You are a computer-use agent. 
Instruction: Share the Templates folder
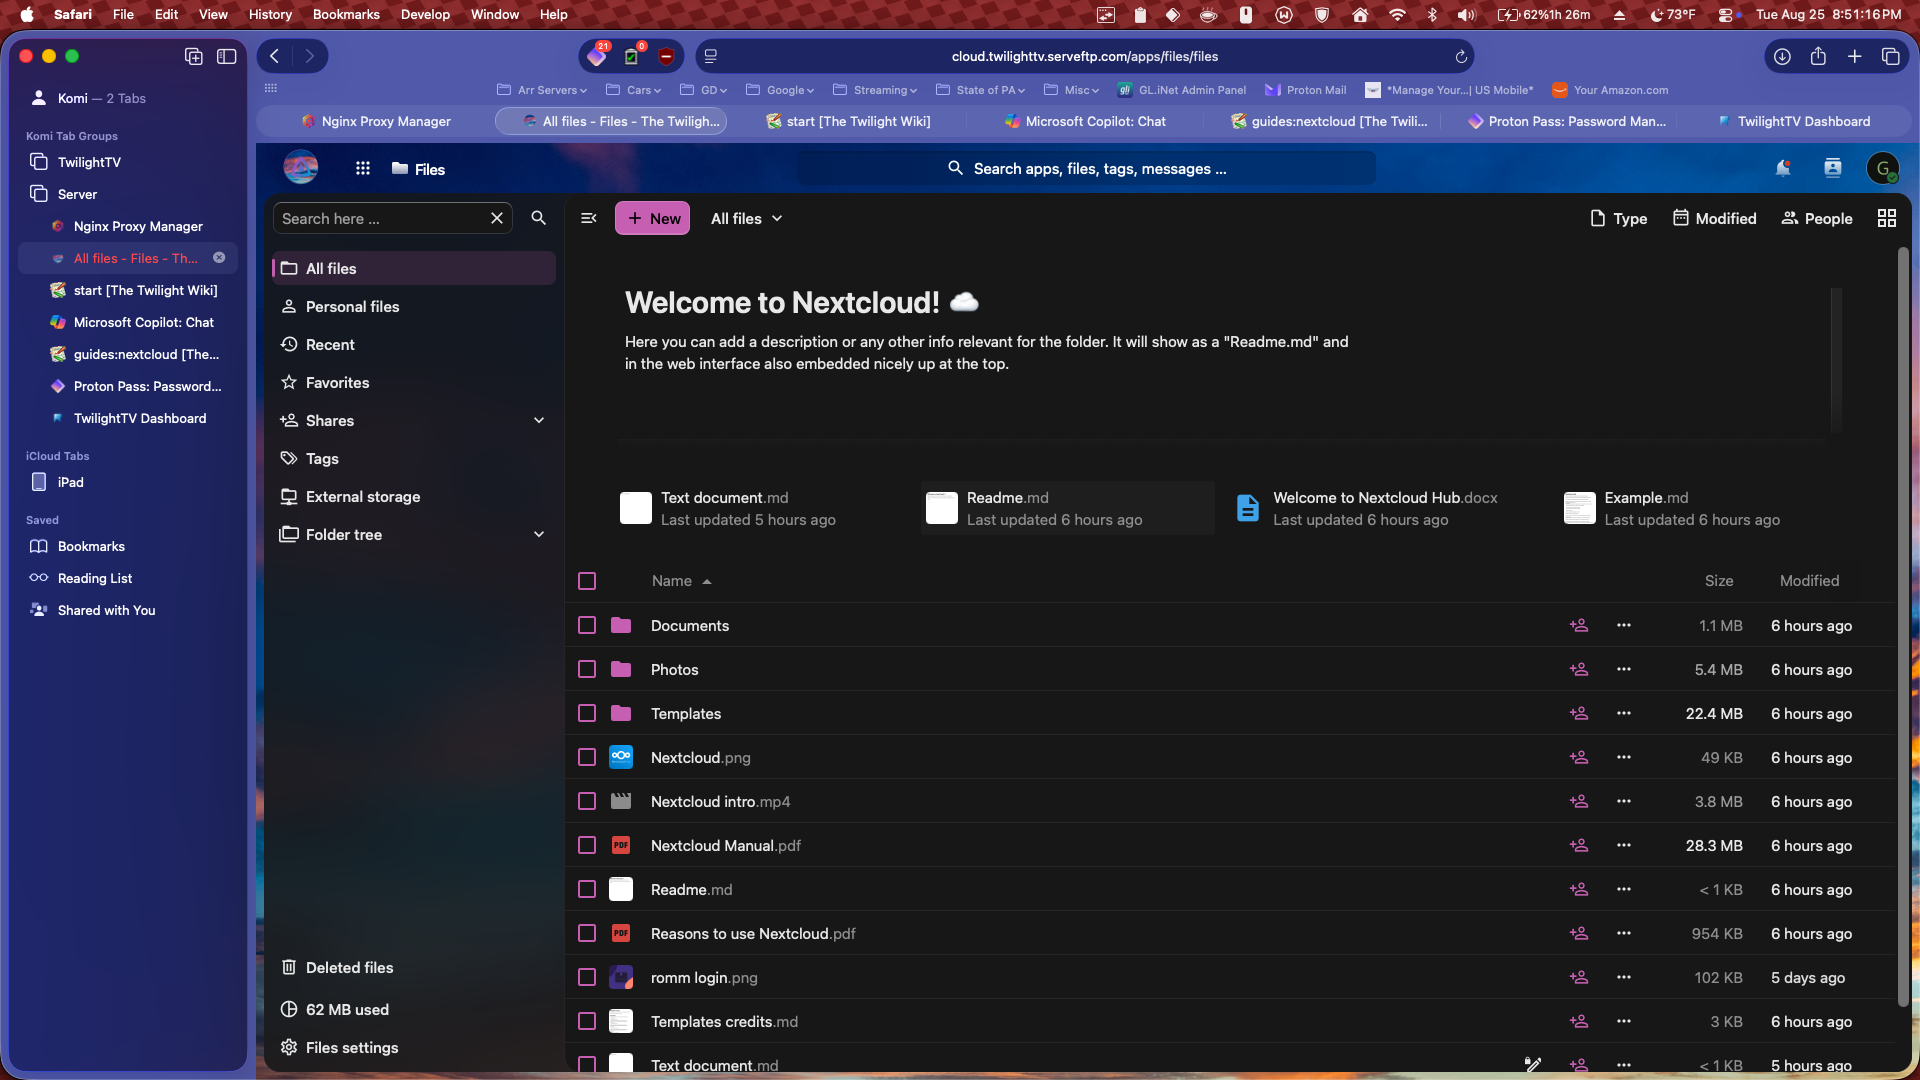point(1579,714)
